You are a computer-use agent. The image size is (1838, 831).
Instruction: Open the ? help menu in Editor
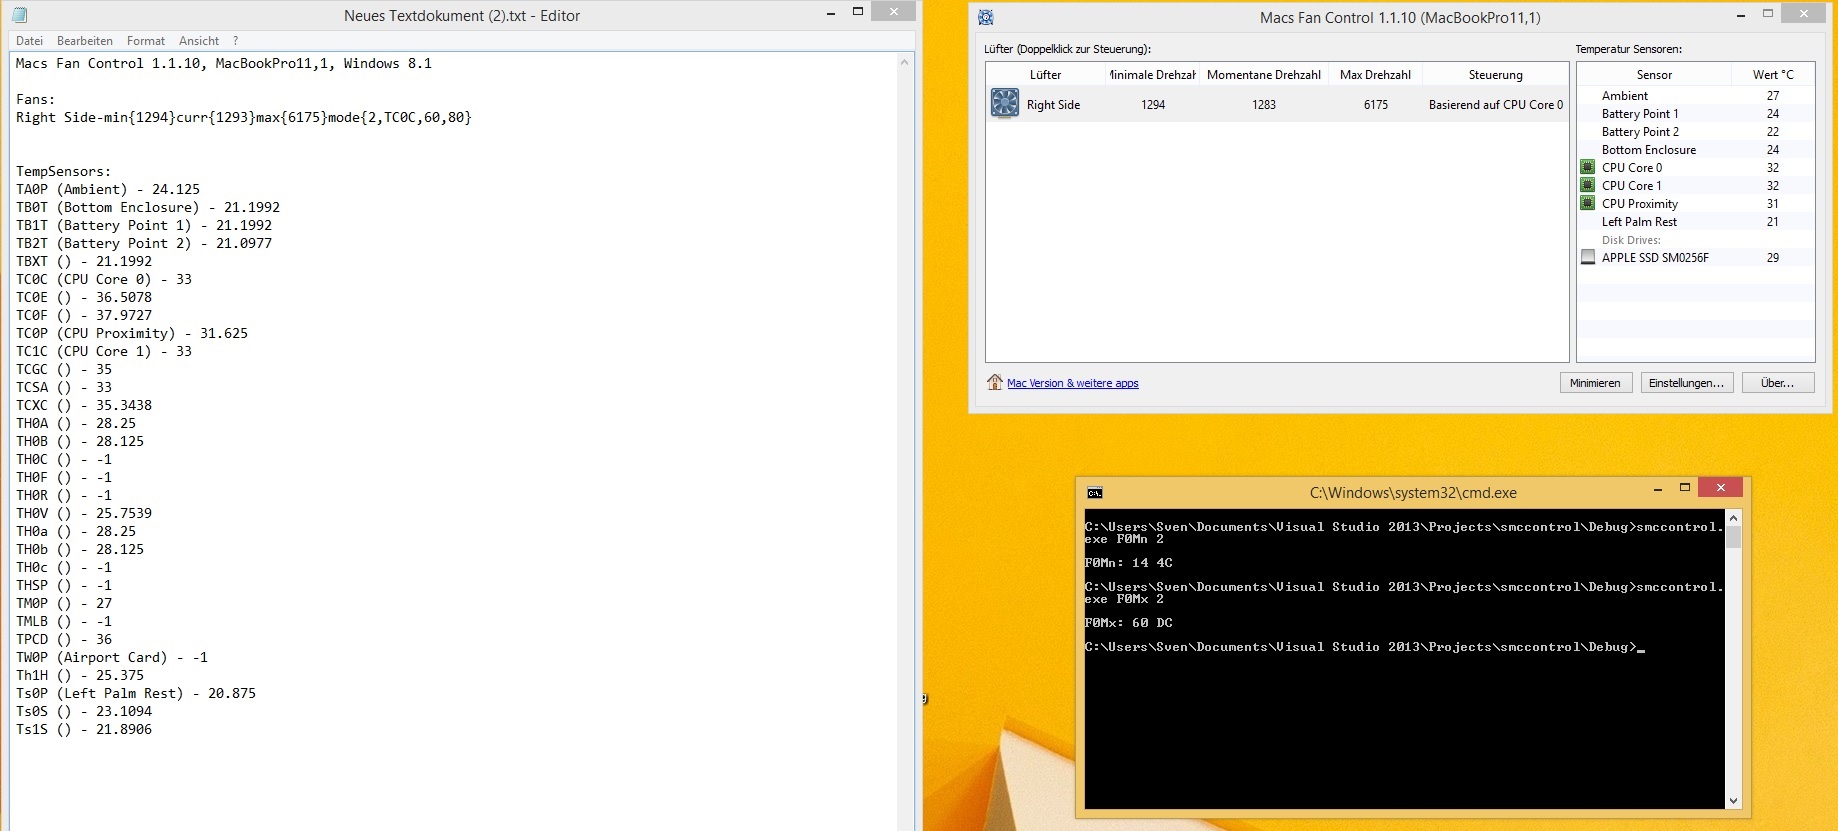point(236,41)
